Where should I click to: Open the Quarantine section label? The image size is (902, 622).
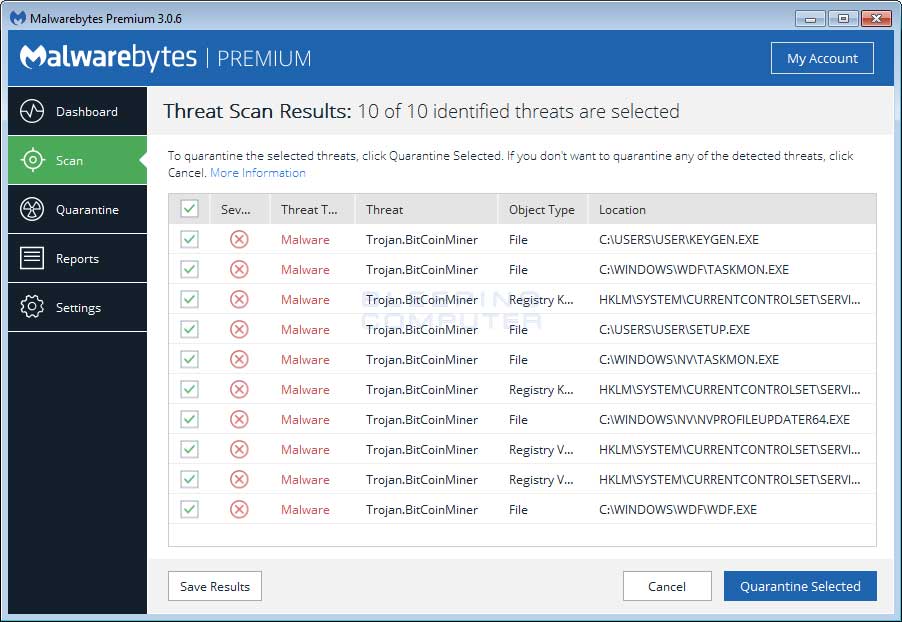point(87,210)
